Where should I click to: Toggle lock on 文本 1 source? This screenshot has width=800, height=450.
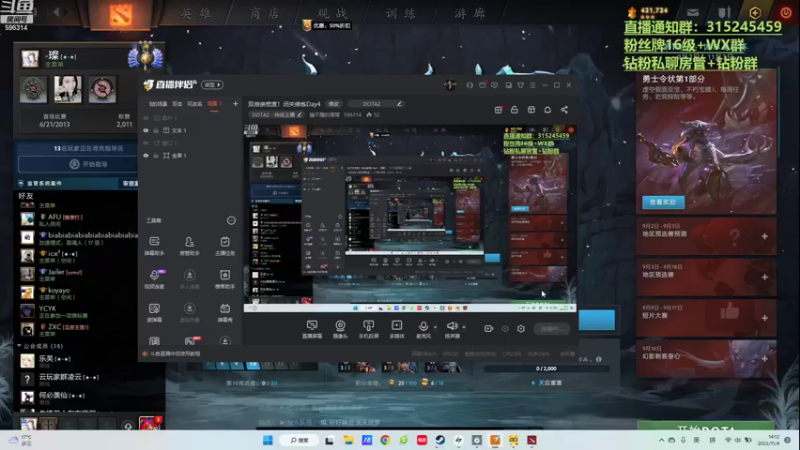[x=156, y=131]
